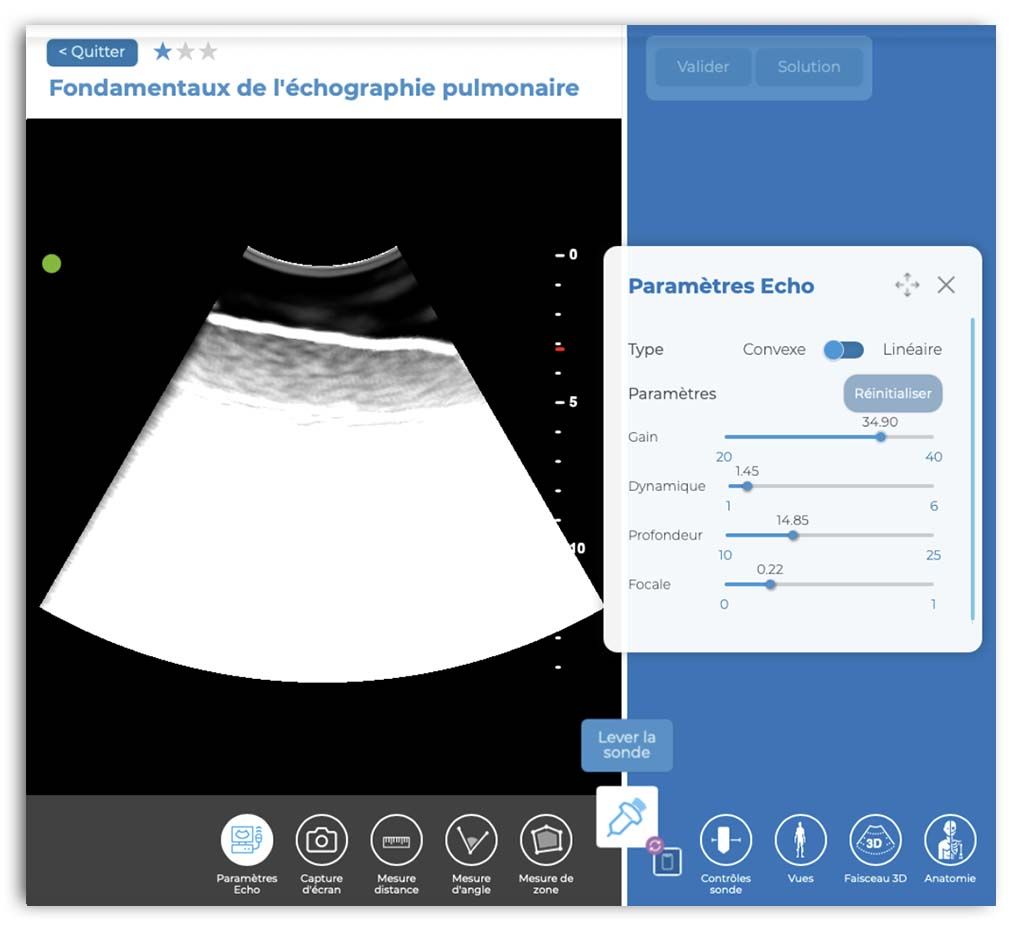The image size is (1018, 937).
Task: Click the probe icon tile
Action: [627, 817]
